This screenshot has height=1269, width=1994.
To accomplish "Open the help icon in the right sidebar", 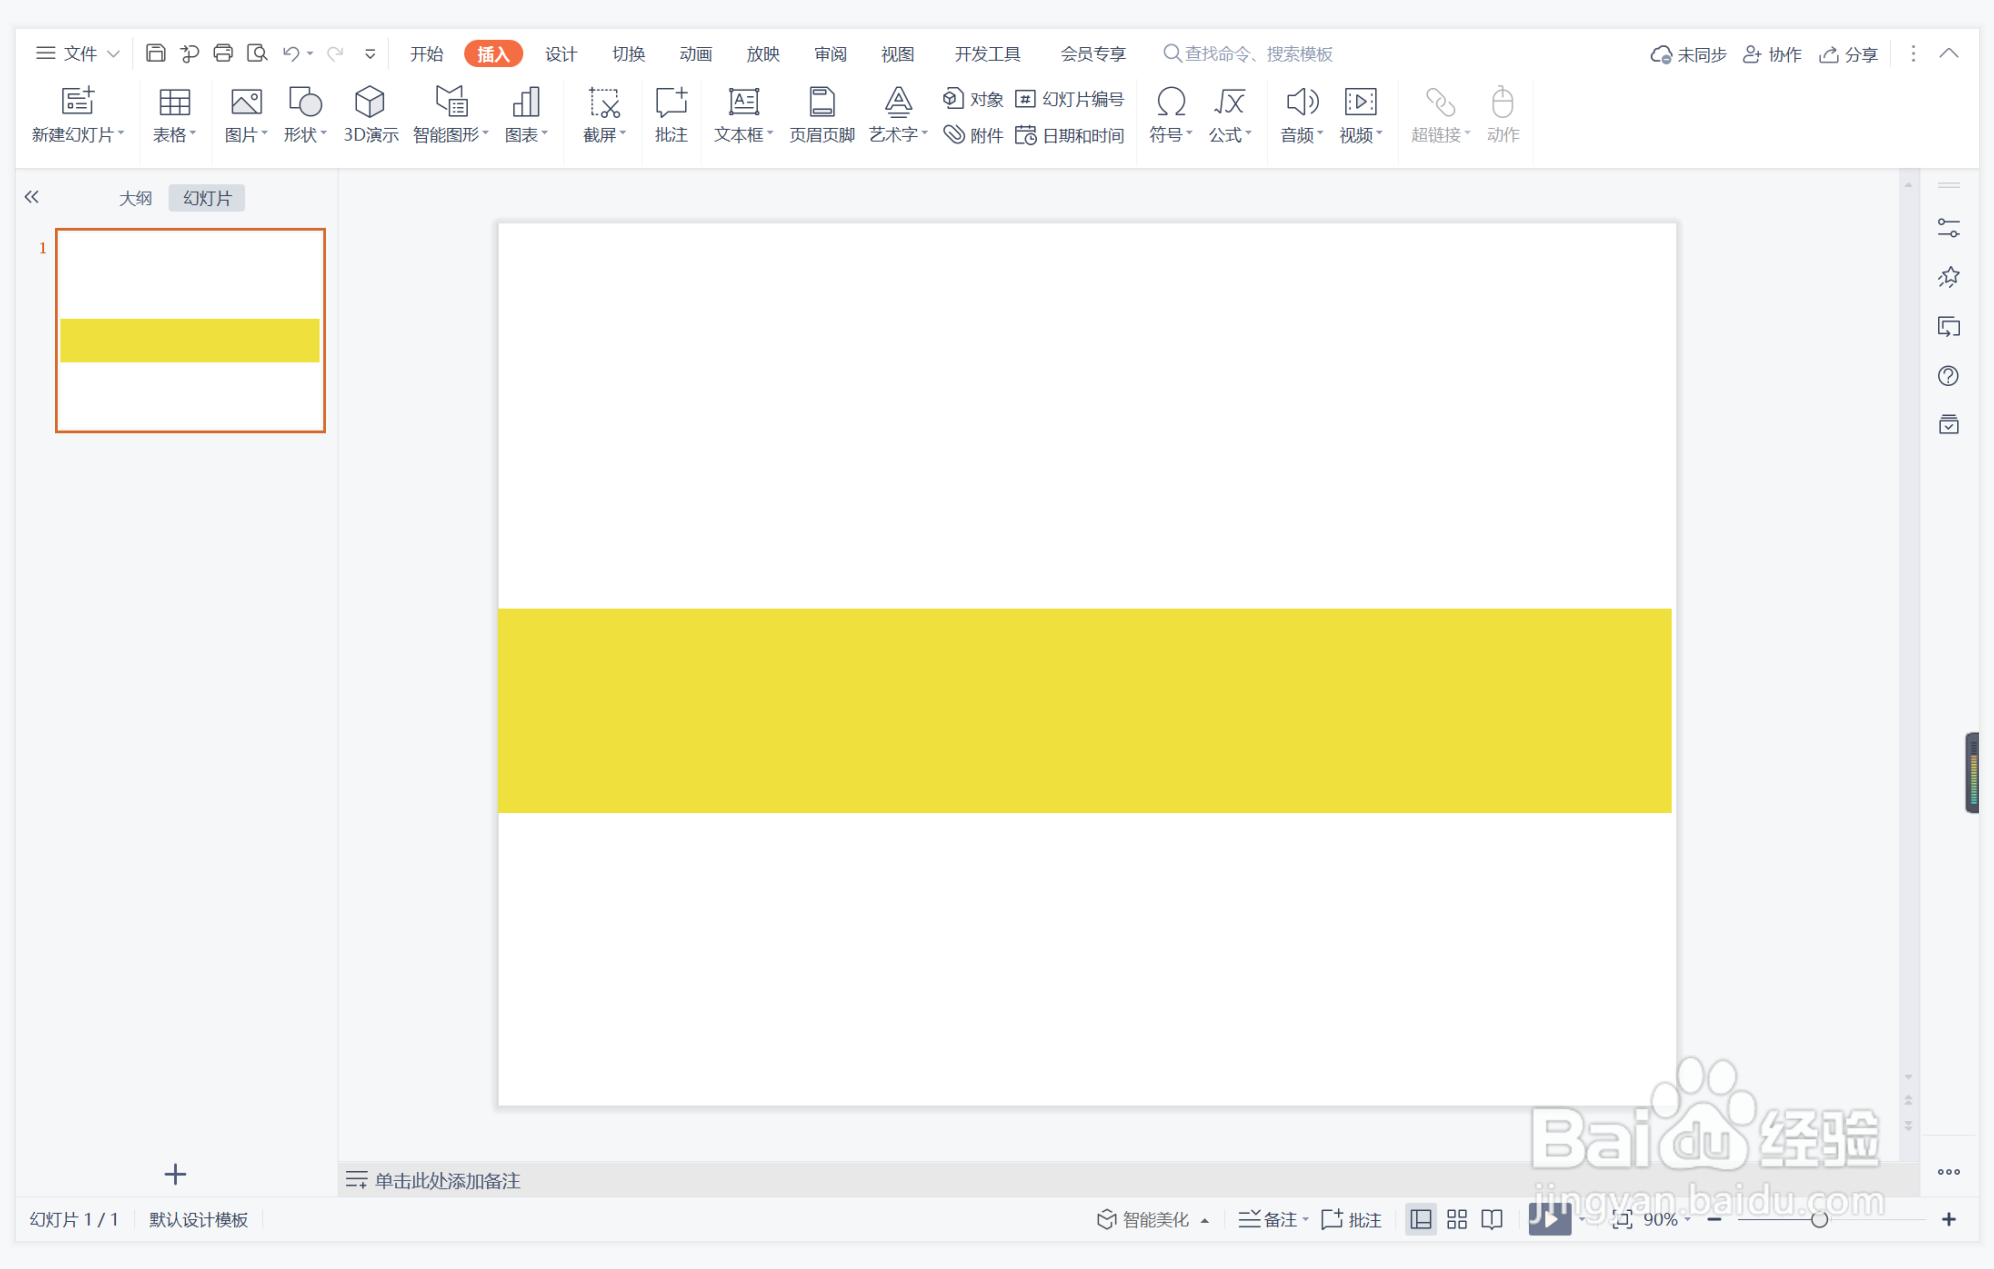I will (x=1948, y=376).
